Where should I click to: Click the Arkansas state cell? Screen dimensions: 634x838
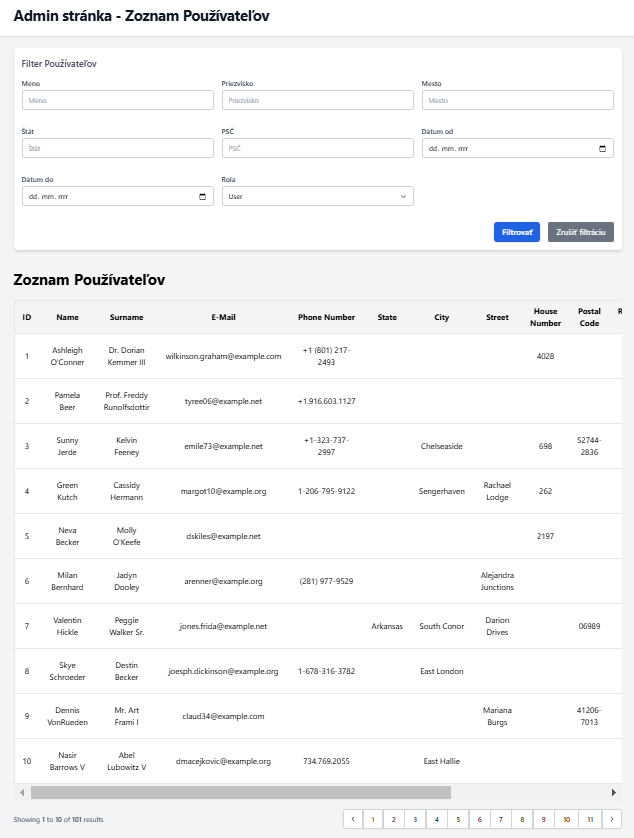tap(387, 626)
